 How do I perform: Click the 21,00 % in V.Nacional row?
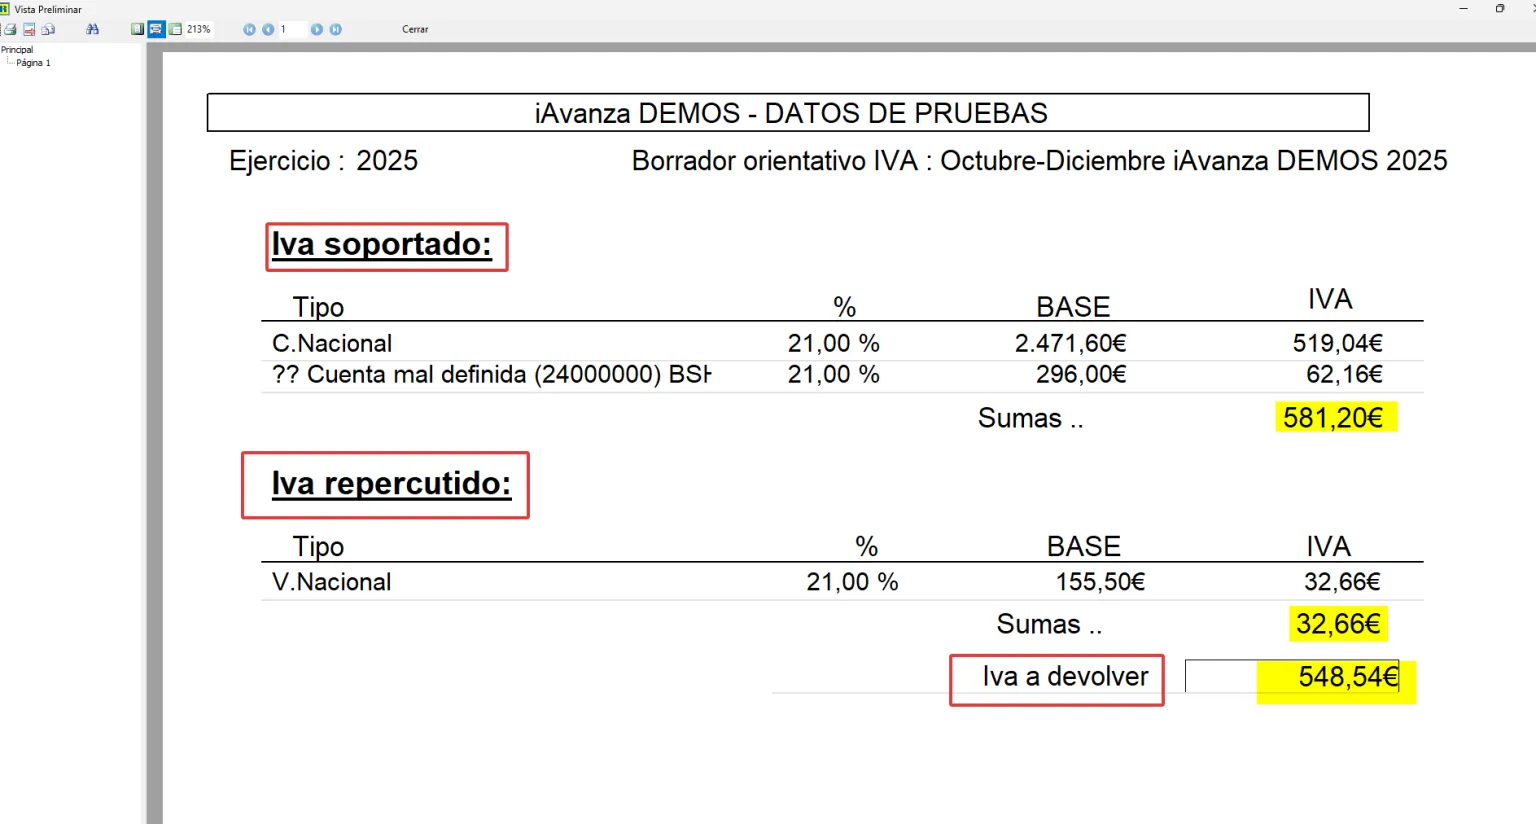tap(852, 582)
